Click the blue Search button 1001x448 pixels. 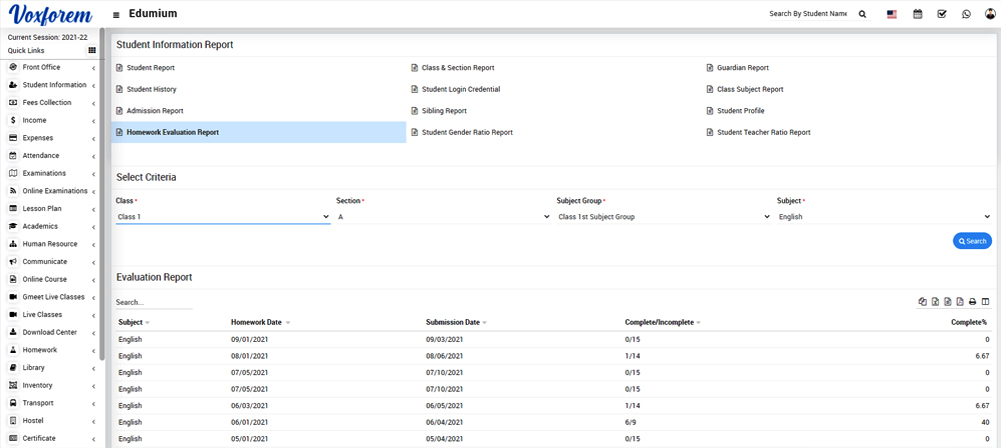coord(972,241)
